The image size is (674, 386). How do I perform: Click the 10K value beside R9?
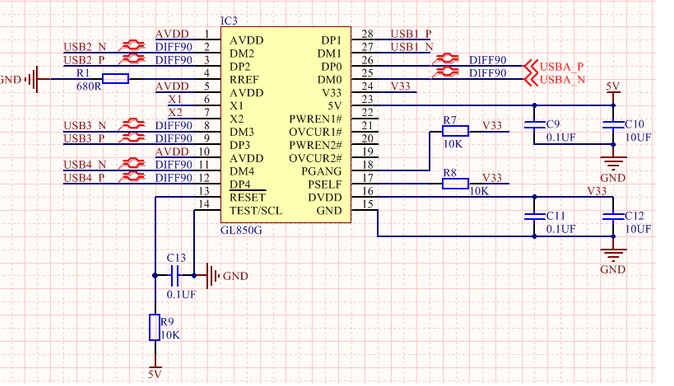tap(170, 335)
